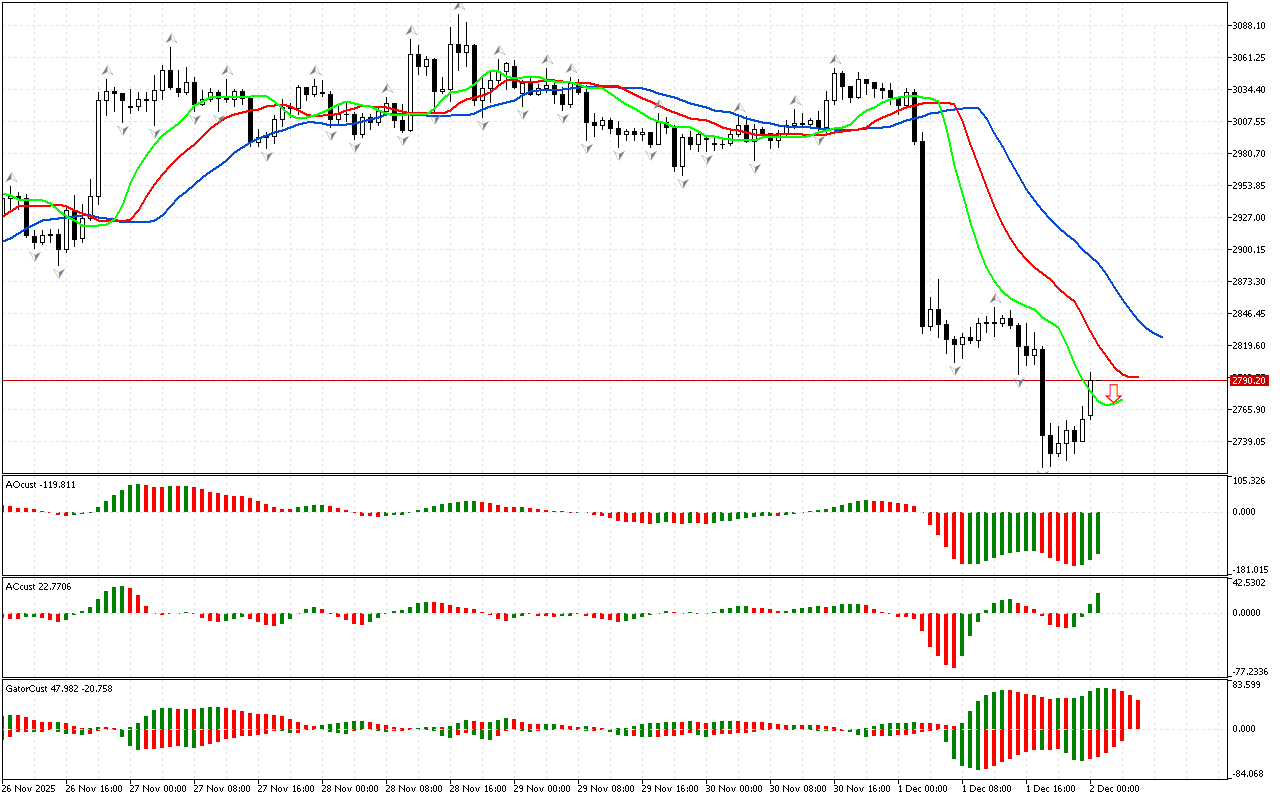Click the 2739.05 price scale label
The width and height of the screenshot is (1280, 800).
[x=1249, y=442]
